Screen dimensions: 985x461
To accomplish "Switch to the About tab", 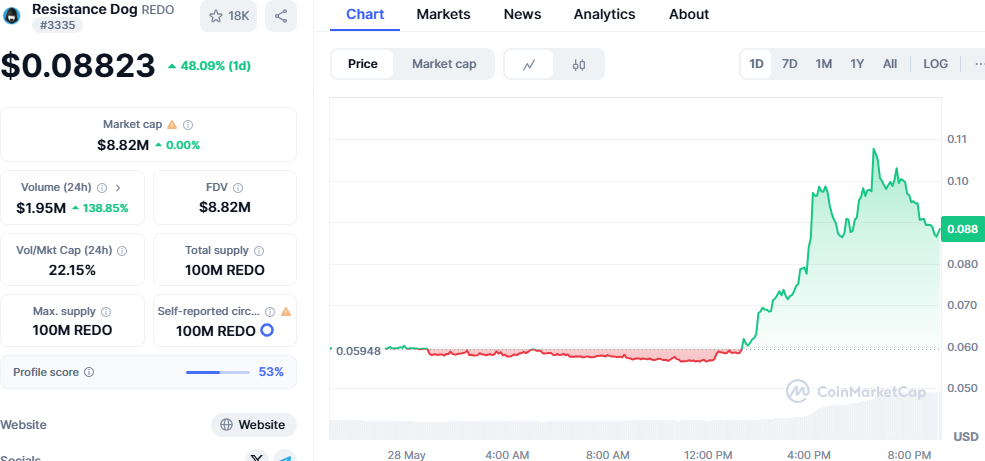I will point(689,14).
